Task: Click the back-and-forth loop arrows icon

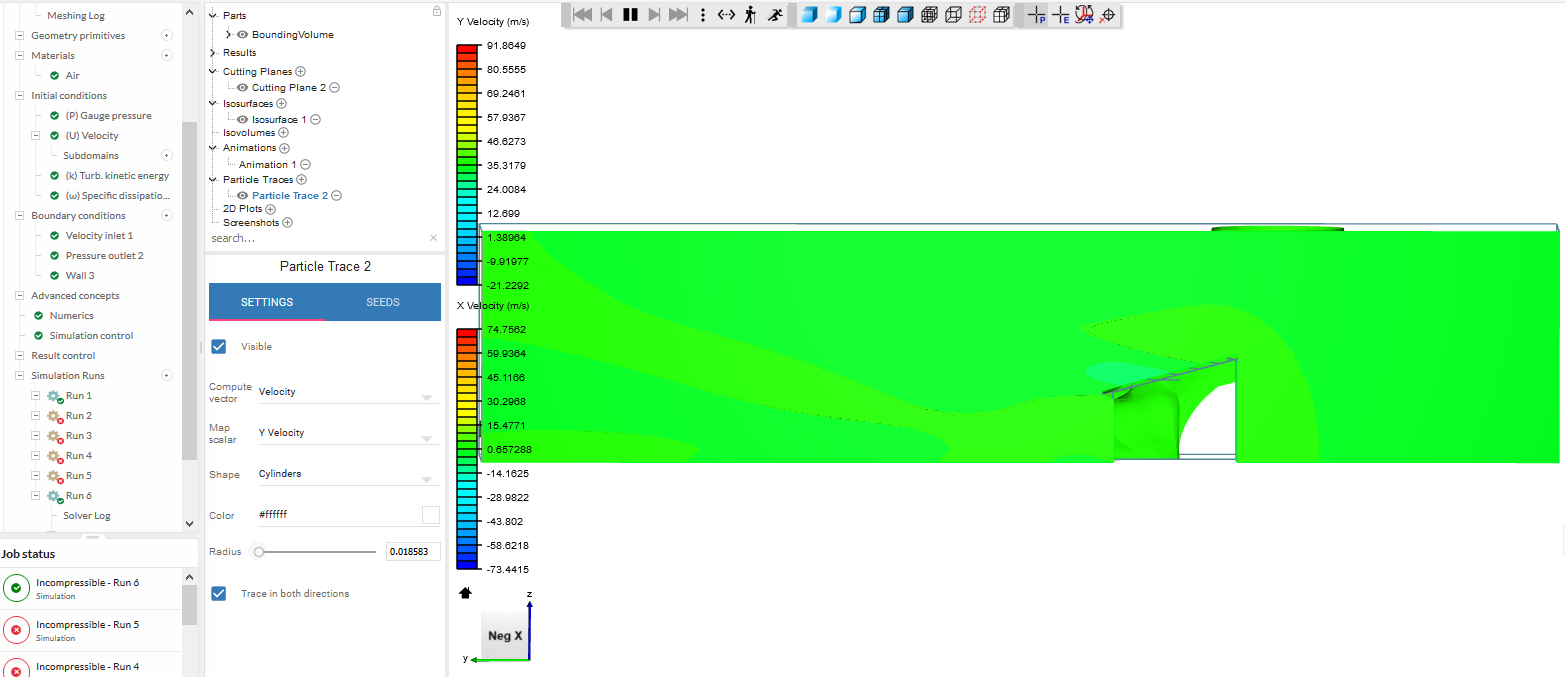Action: (727, 15)
